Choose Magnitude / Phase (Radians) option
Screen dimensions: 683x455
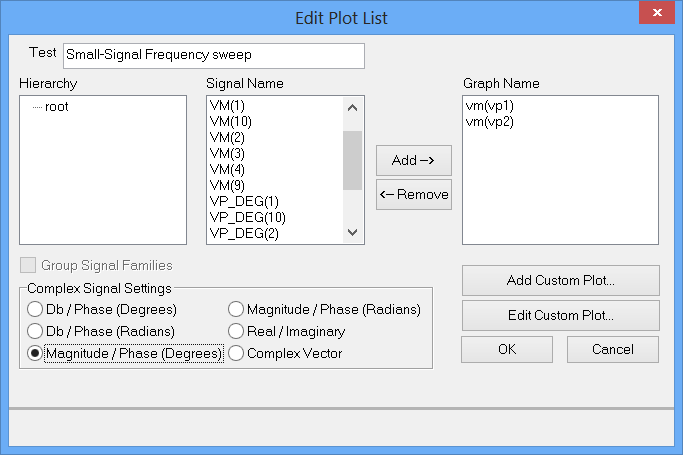point(236,309)
